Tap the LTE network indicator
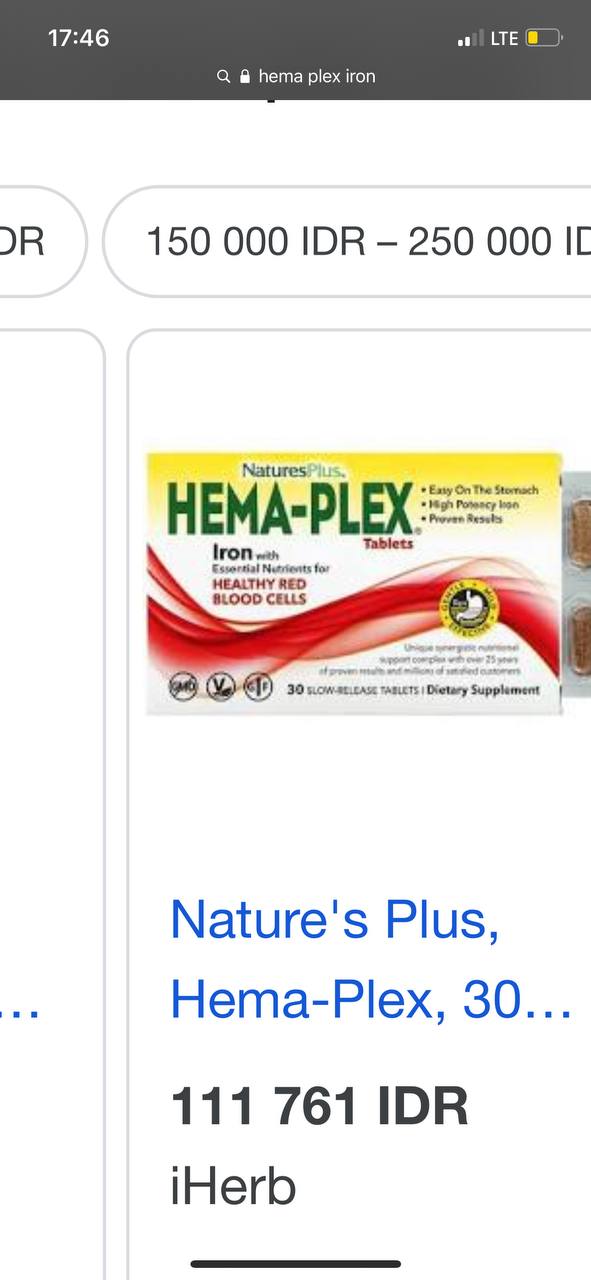591x1280 pixels. point(504,39)
